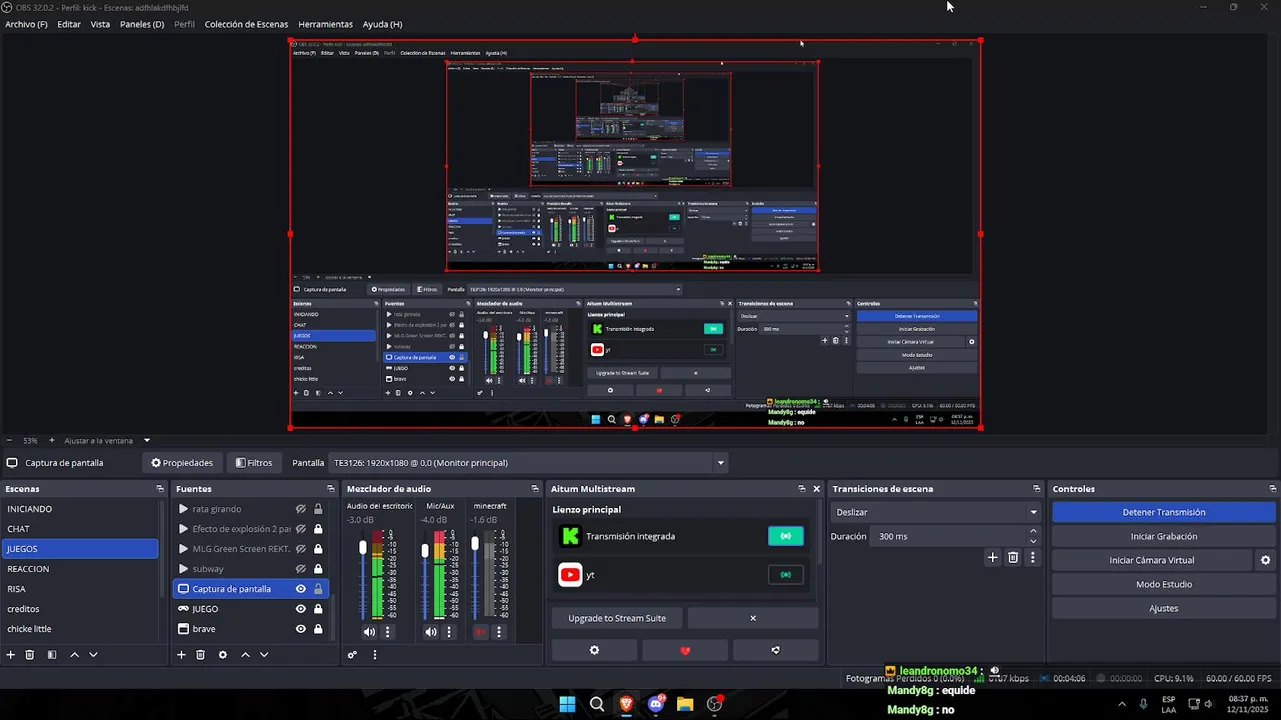Show MLG Green Screen source visibility

point(300,549)
